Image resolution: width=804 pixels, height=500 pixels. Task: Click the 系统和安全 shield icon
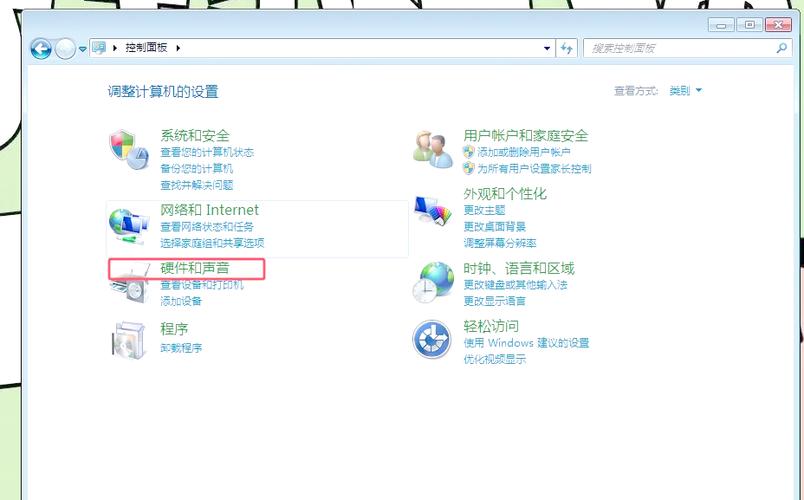point(127,148)
